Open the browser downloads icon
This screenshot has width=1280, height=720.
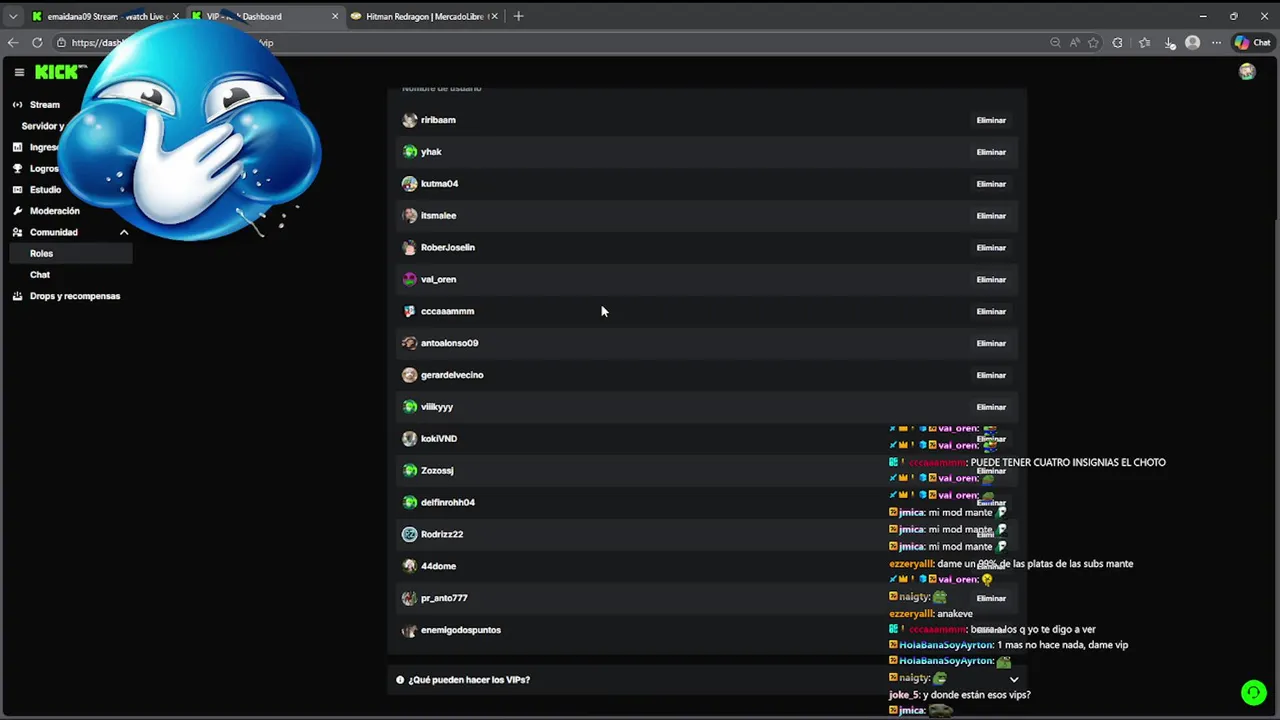tap(1170, 43)
